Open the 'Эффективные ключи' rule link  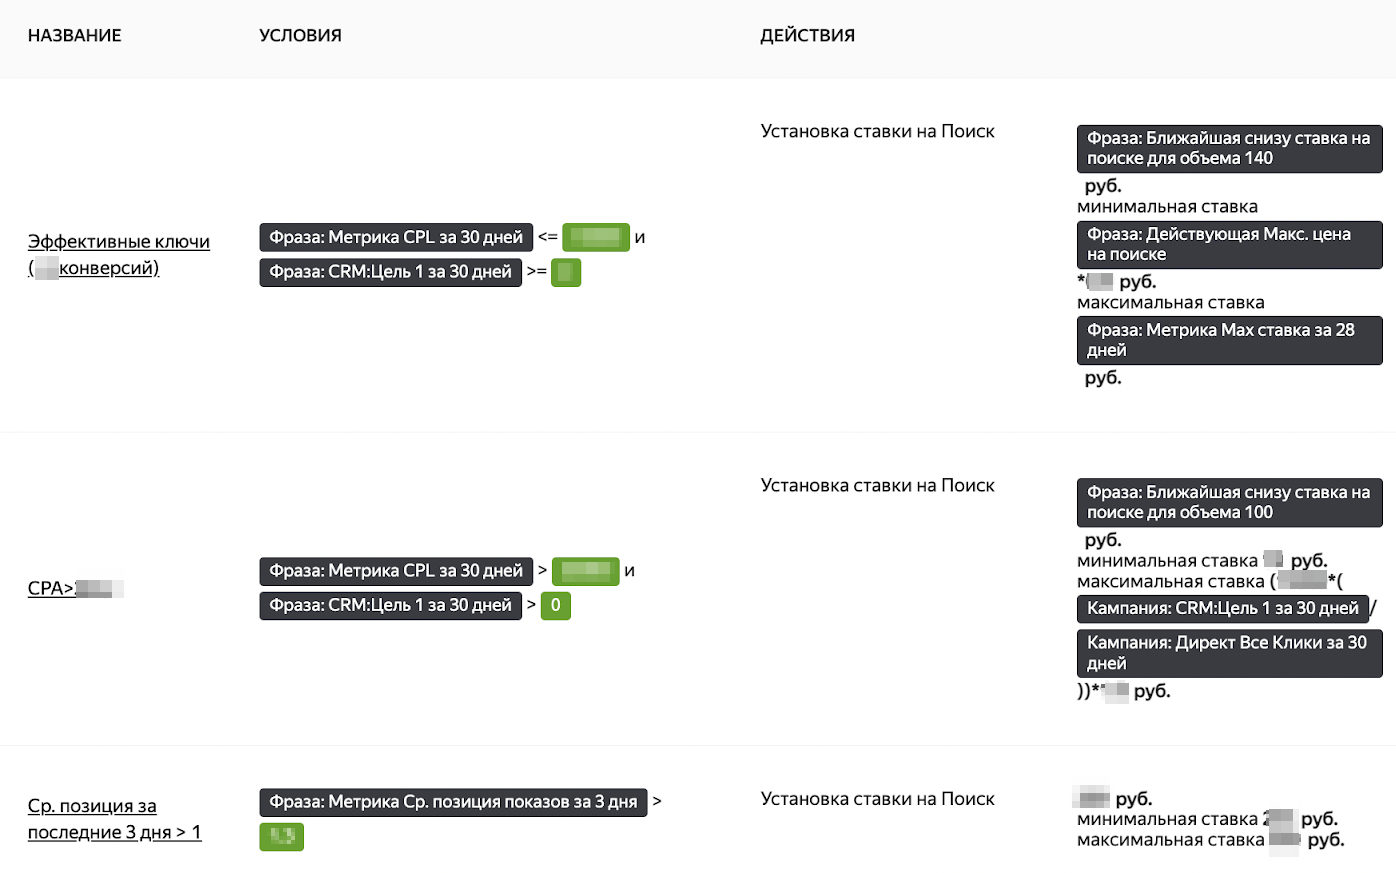119,254
